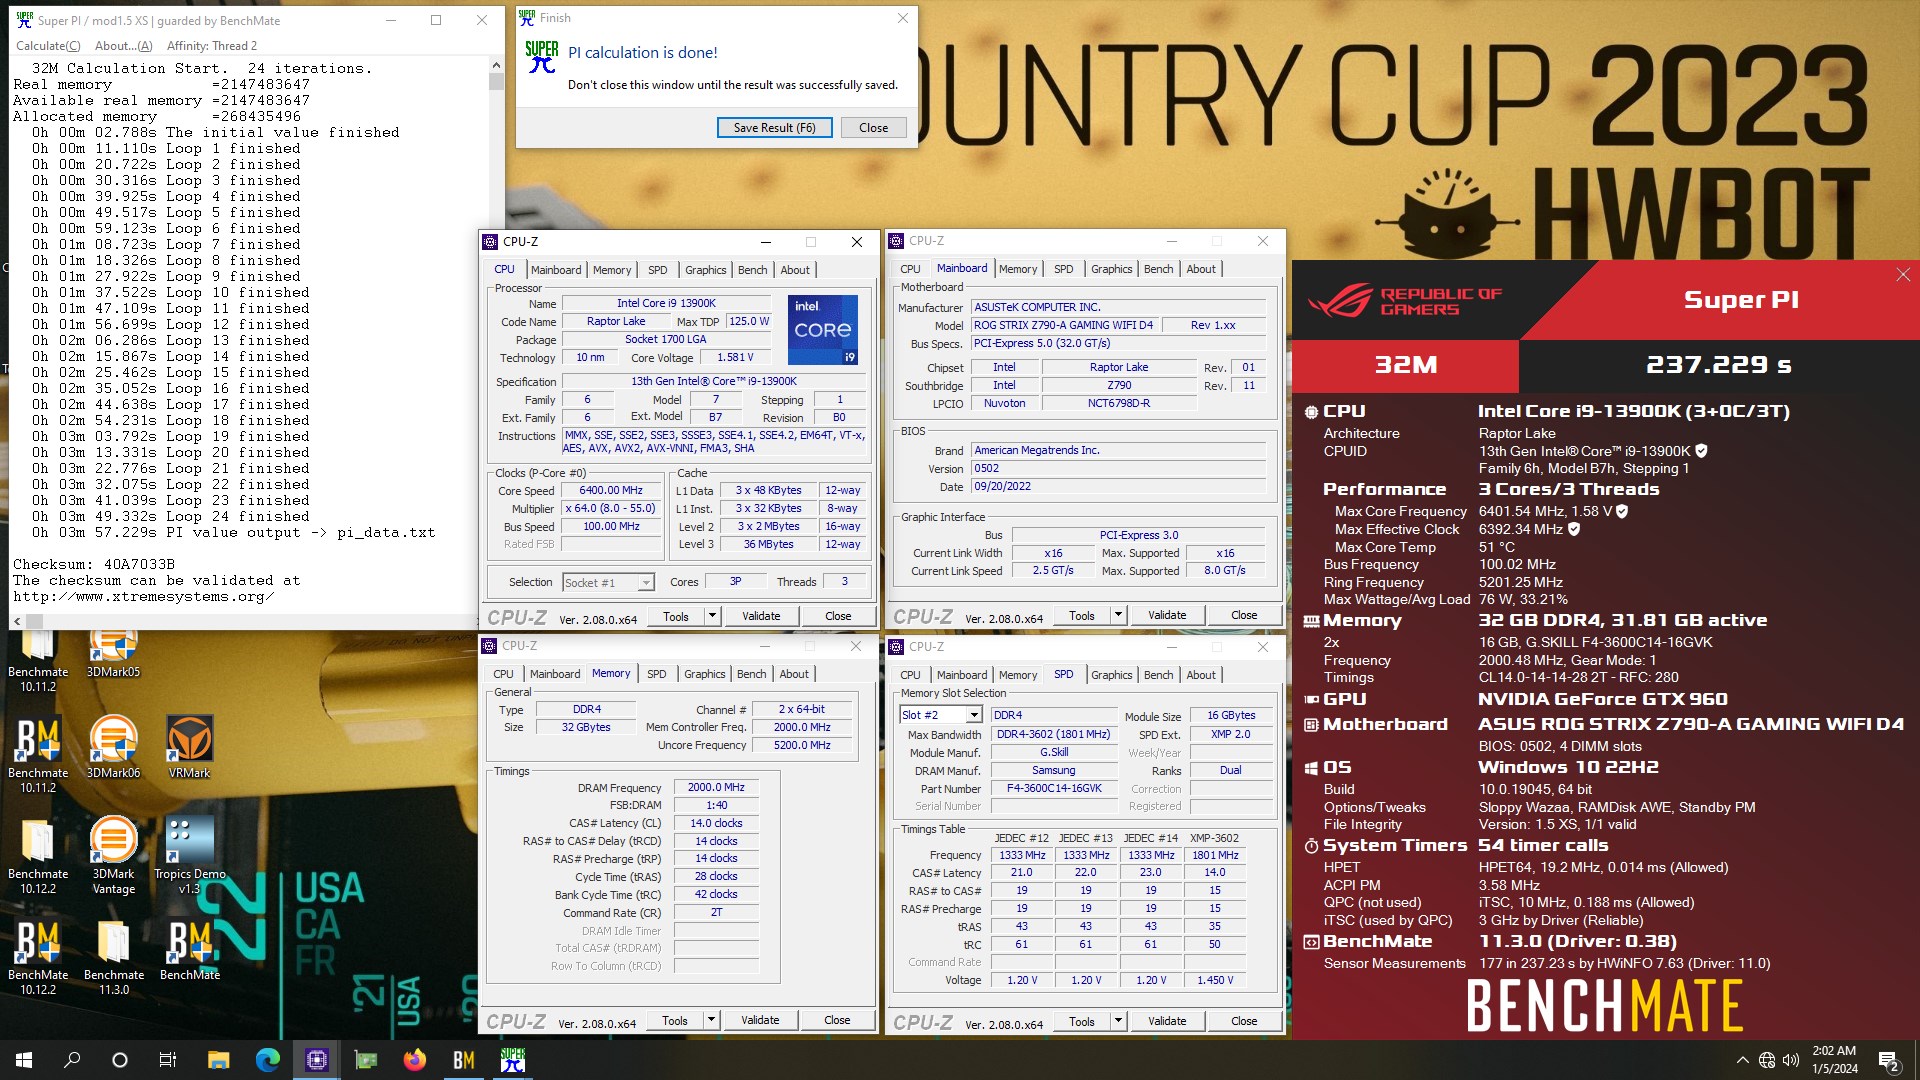Screen dimensions: 1920x1080
Task: Click Close button in CPU-Z Memory window
Action: (837, 1020)
